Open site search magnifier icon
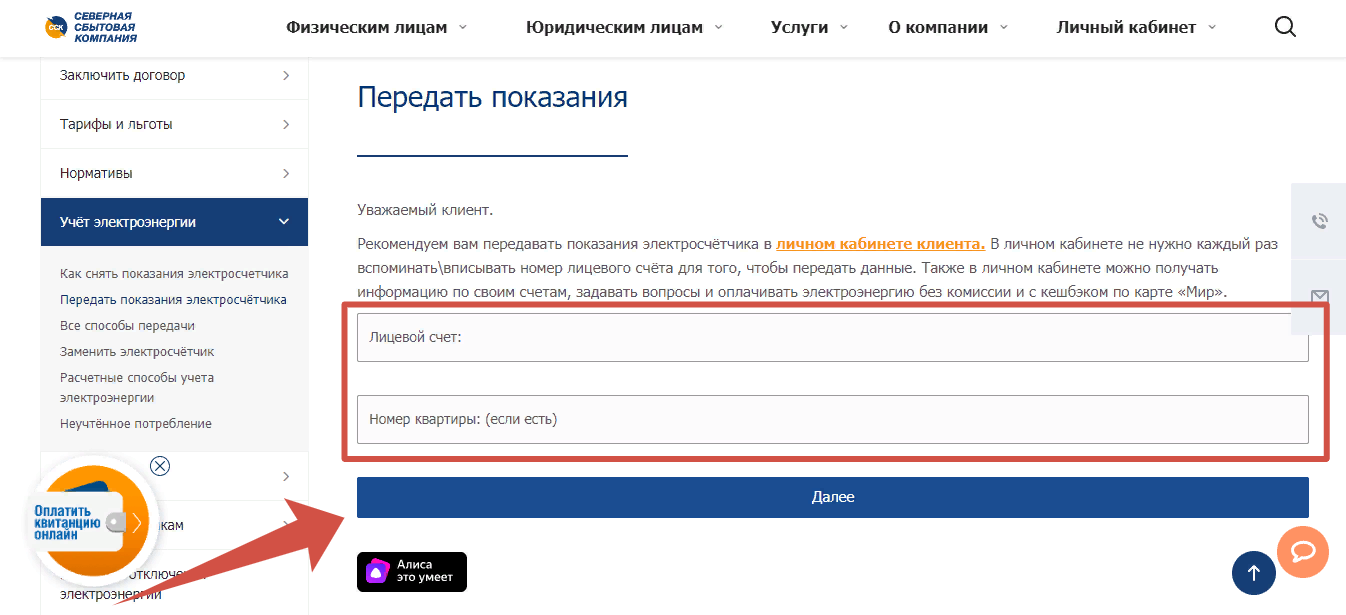Viewport: 1346px width, 615px height. (x=1285, y=28)
